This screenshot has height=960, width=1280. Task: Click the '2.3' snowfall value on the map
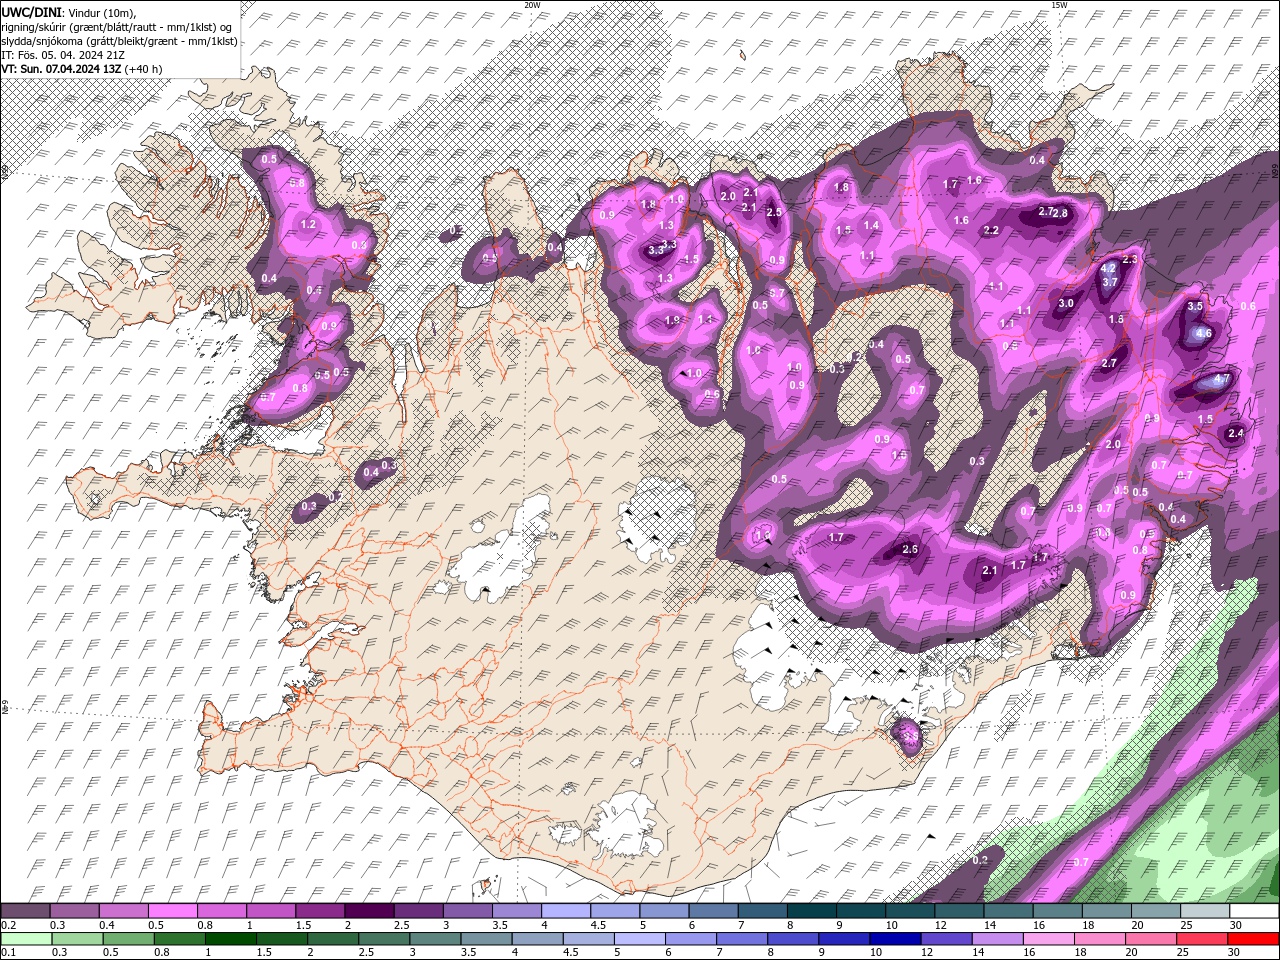point(1131,260)
